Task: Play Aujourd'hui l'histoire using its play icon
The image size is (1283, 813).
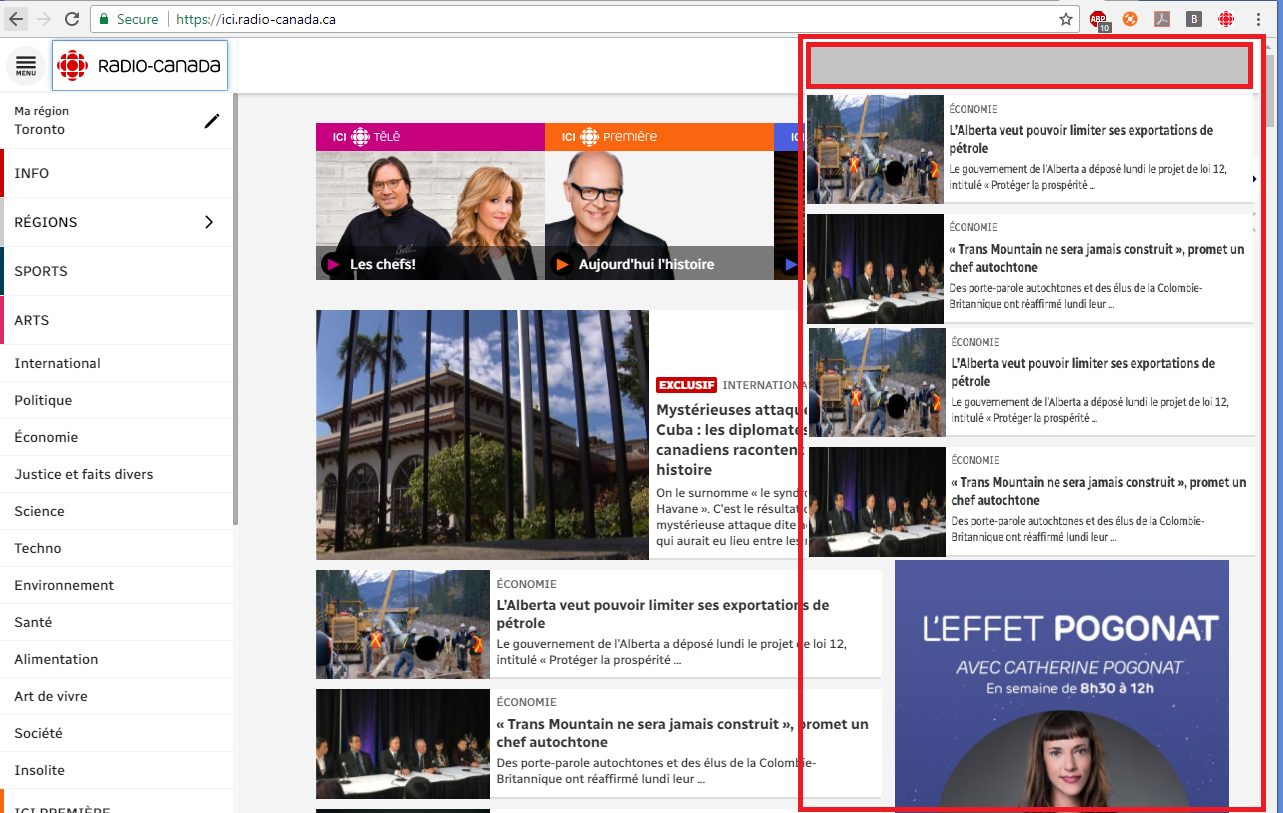Action: coord(563,265)
